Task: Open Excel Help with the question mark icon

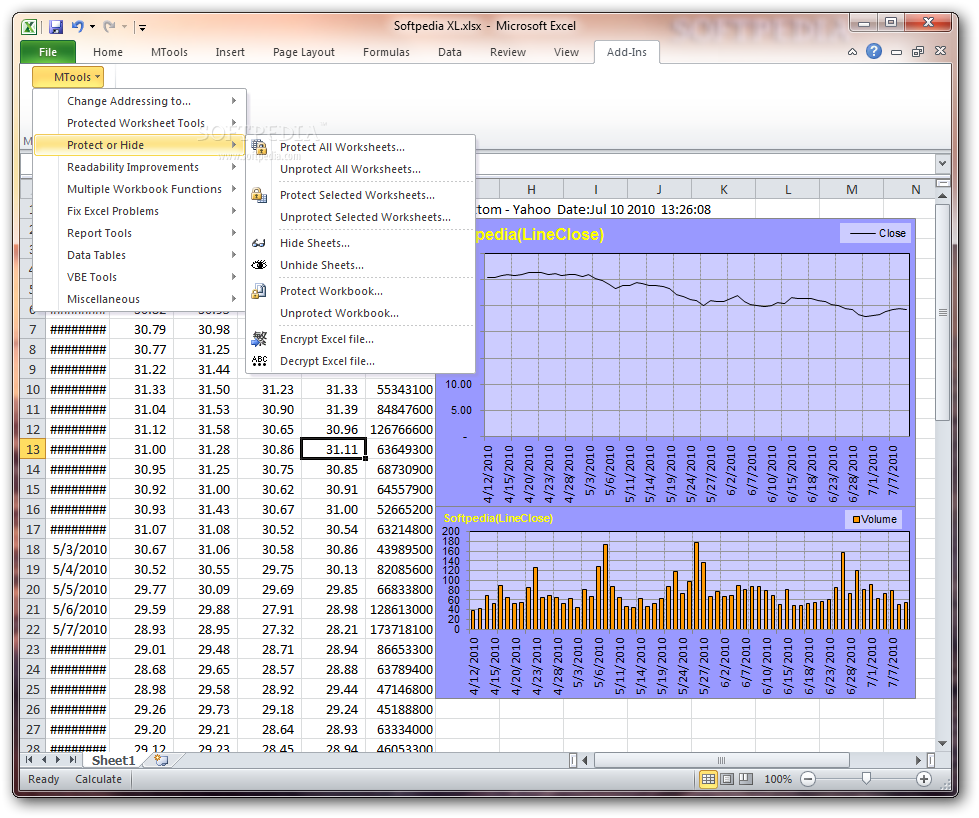Action: tap(874, 52)
